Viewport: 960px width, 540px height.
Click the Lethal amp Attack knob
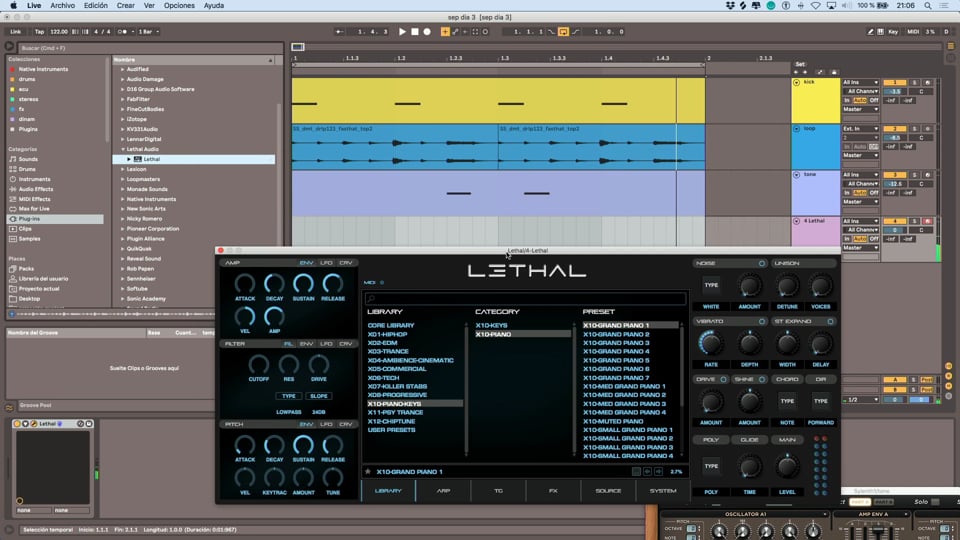(245, 283)
